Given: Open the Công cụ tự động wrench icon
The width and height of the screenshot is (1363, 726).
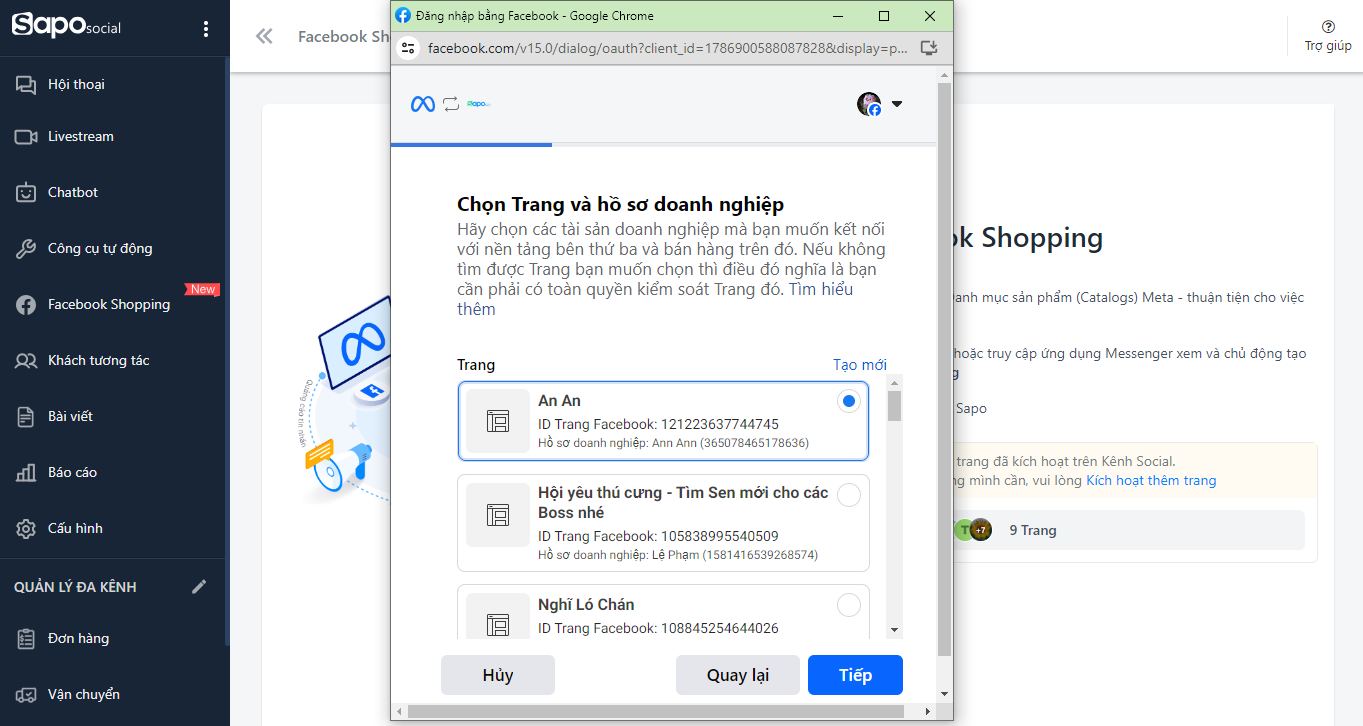Looking at the screenshot, I should [26, 249].
